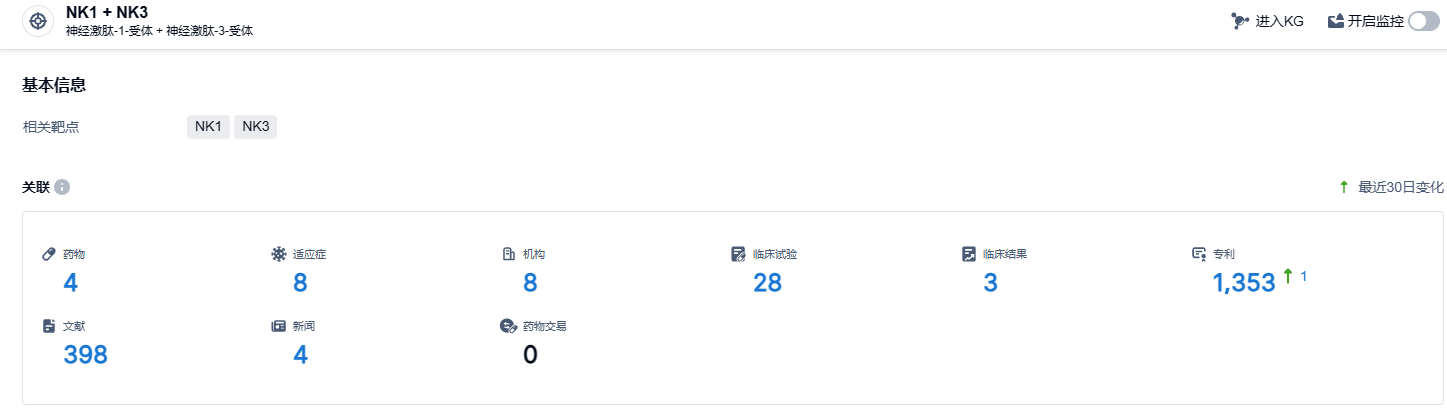
Task: Open the 4 related drugs count
Action: coord(70,283)
